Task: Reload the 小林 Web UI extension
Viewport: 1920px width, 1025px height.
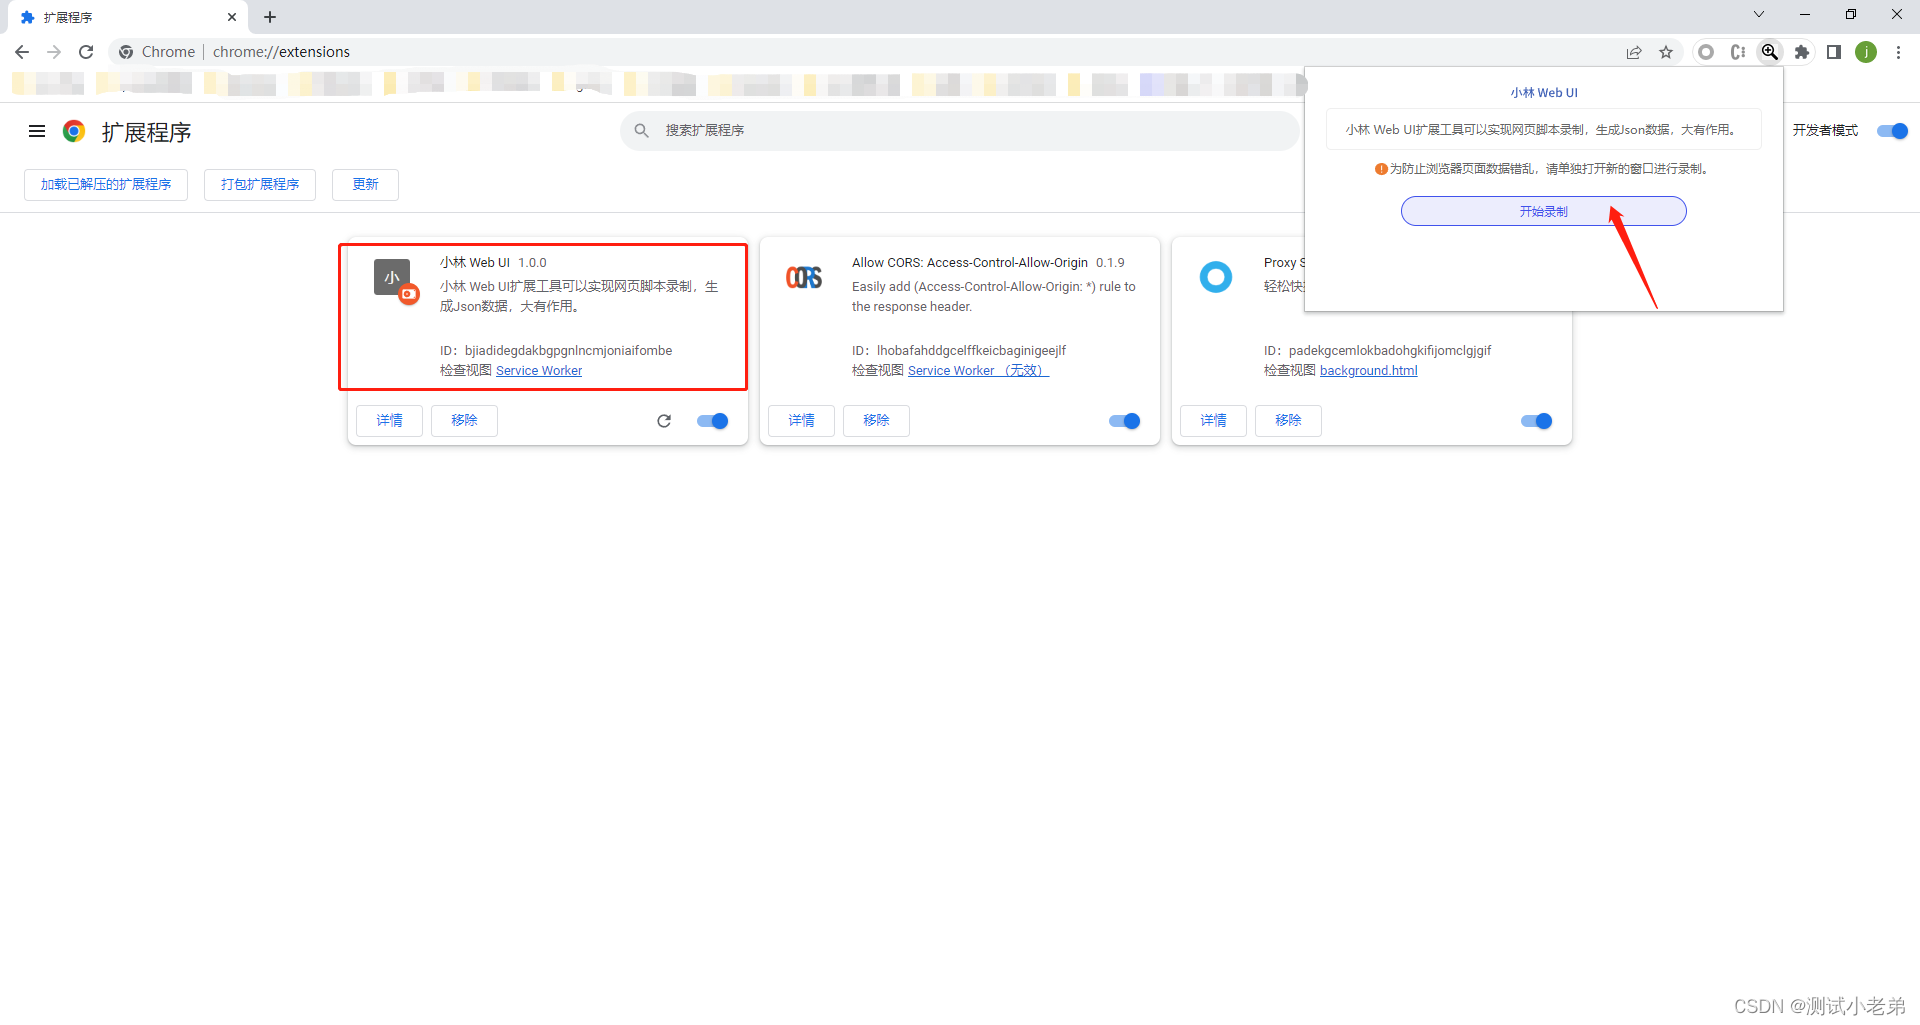Action: pos(664,421)
